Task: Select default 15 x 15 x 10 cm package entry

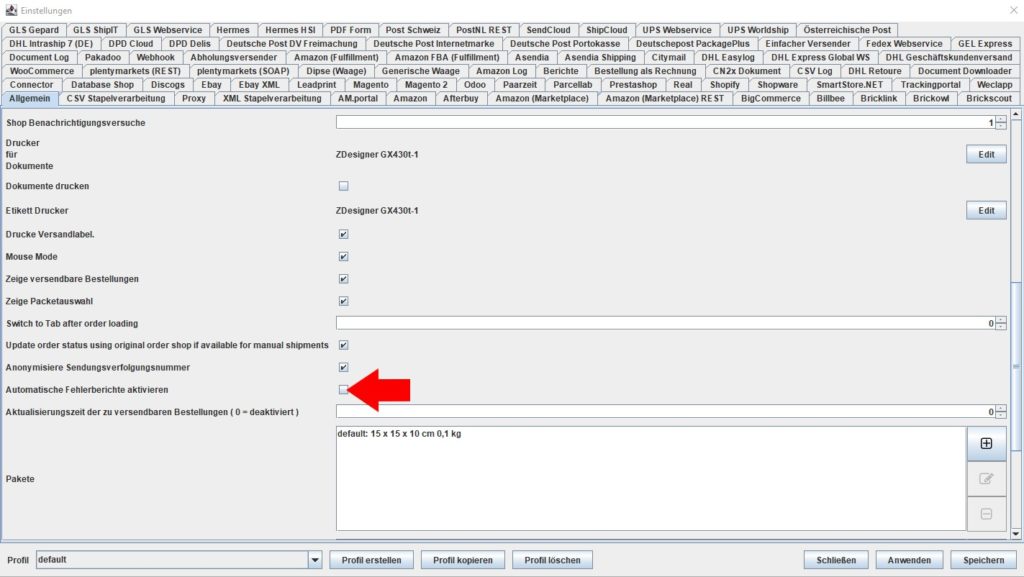Action: [399, 434]
